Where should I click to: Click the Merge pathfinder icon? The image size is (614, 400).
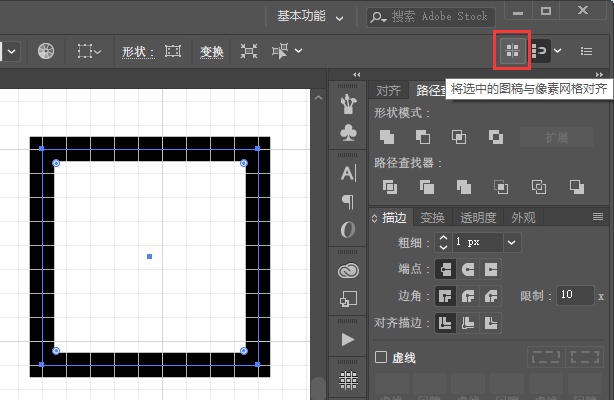[464, 187]
